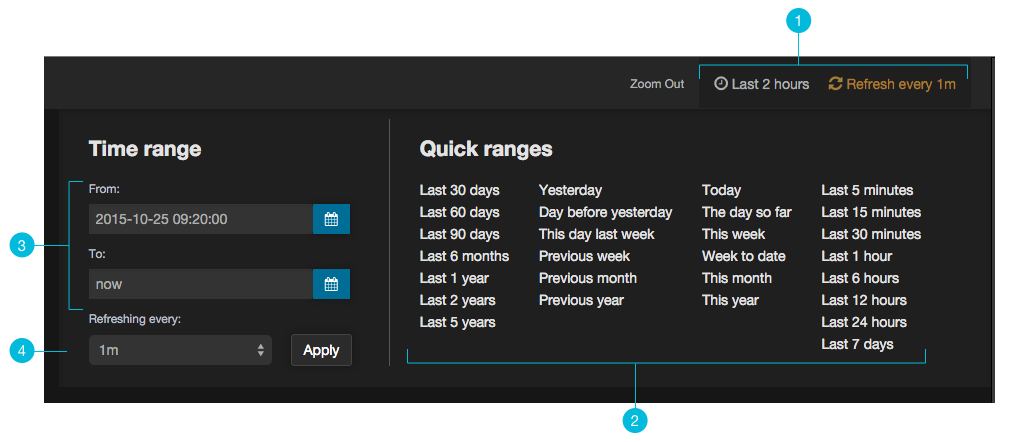Click inside the From date field
The image size is (1010, 442).
(x=200, y=219)
